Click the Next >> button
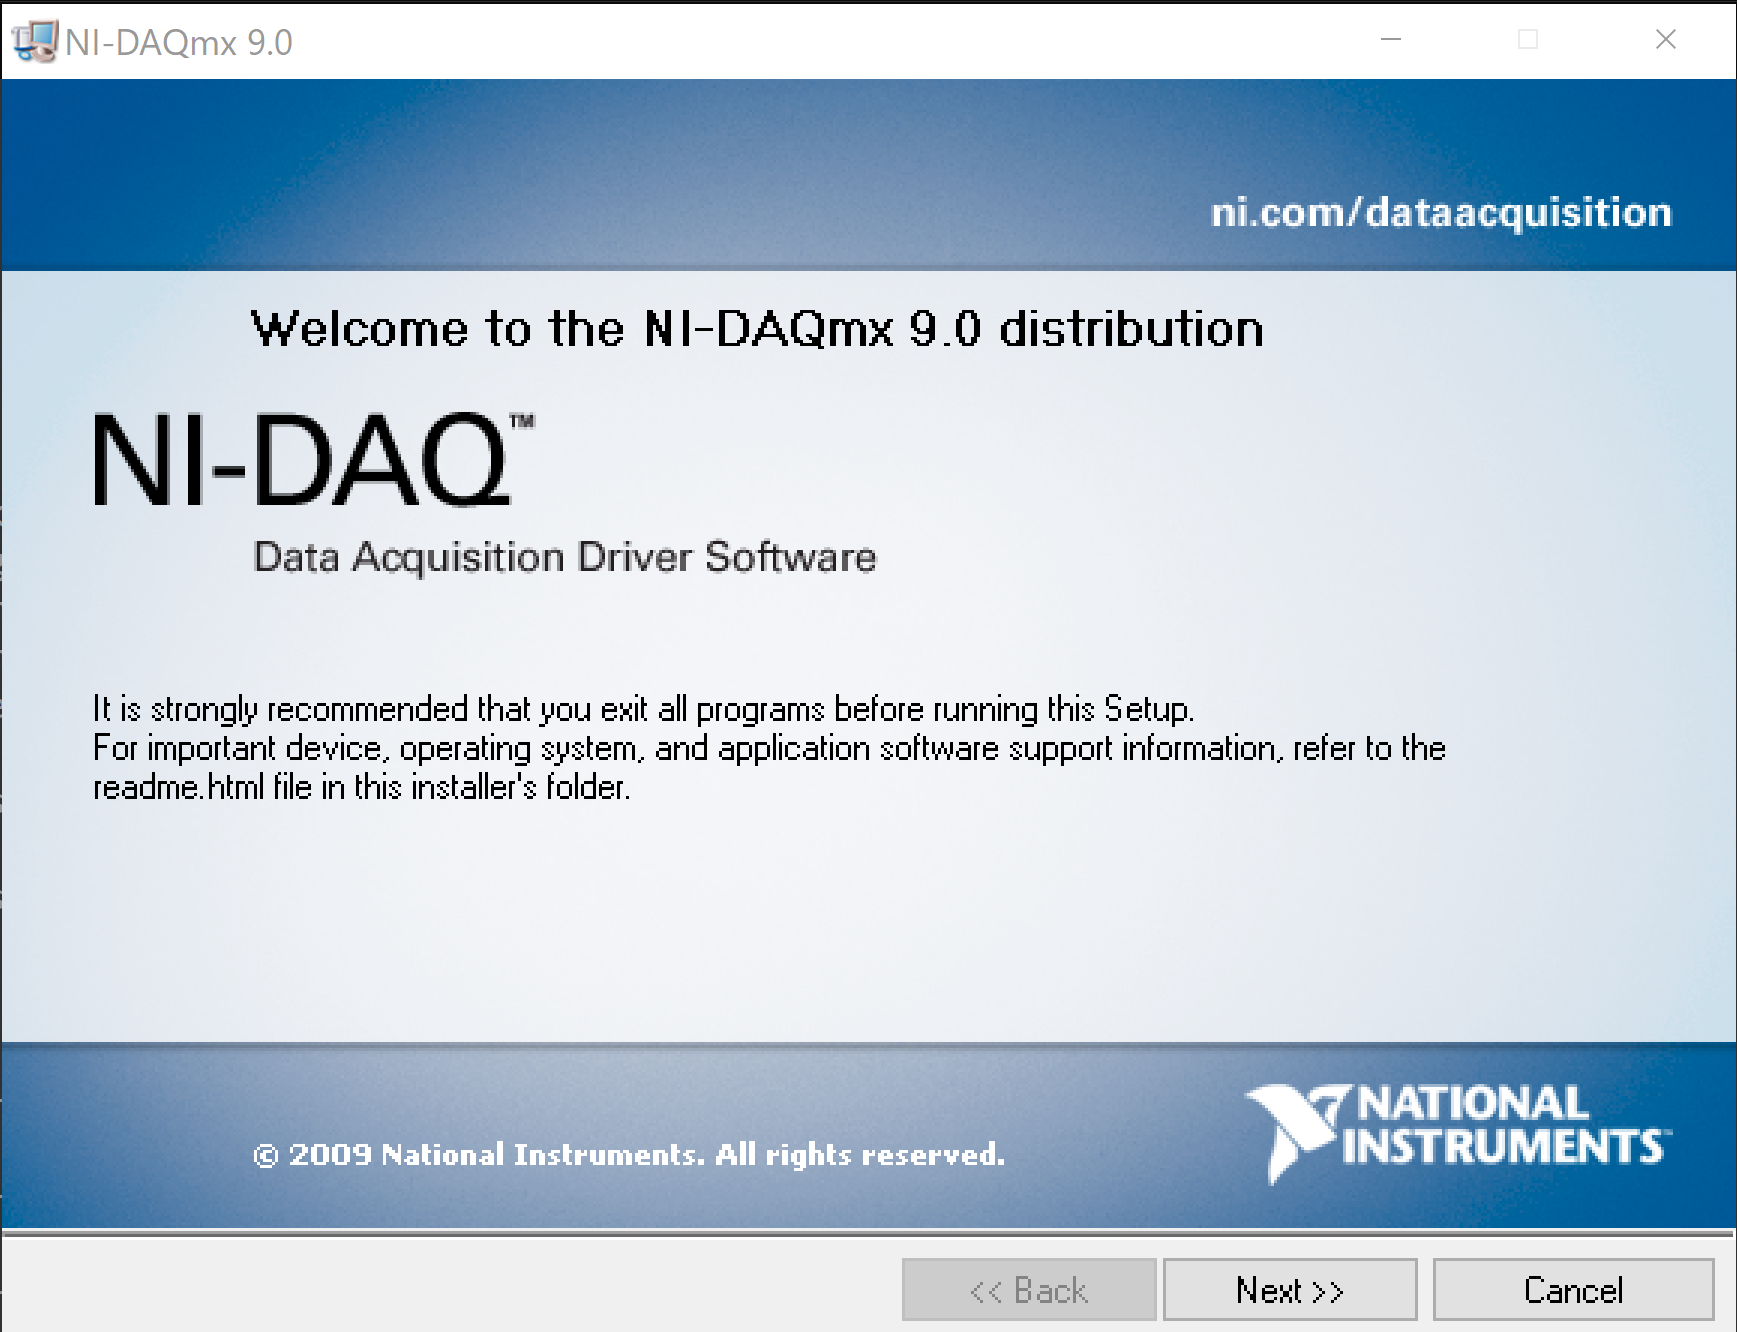The image size is (1737, 1332). (1290, 1289)
